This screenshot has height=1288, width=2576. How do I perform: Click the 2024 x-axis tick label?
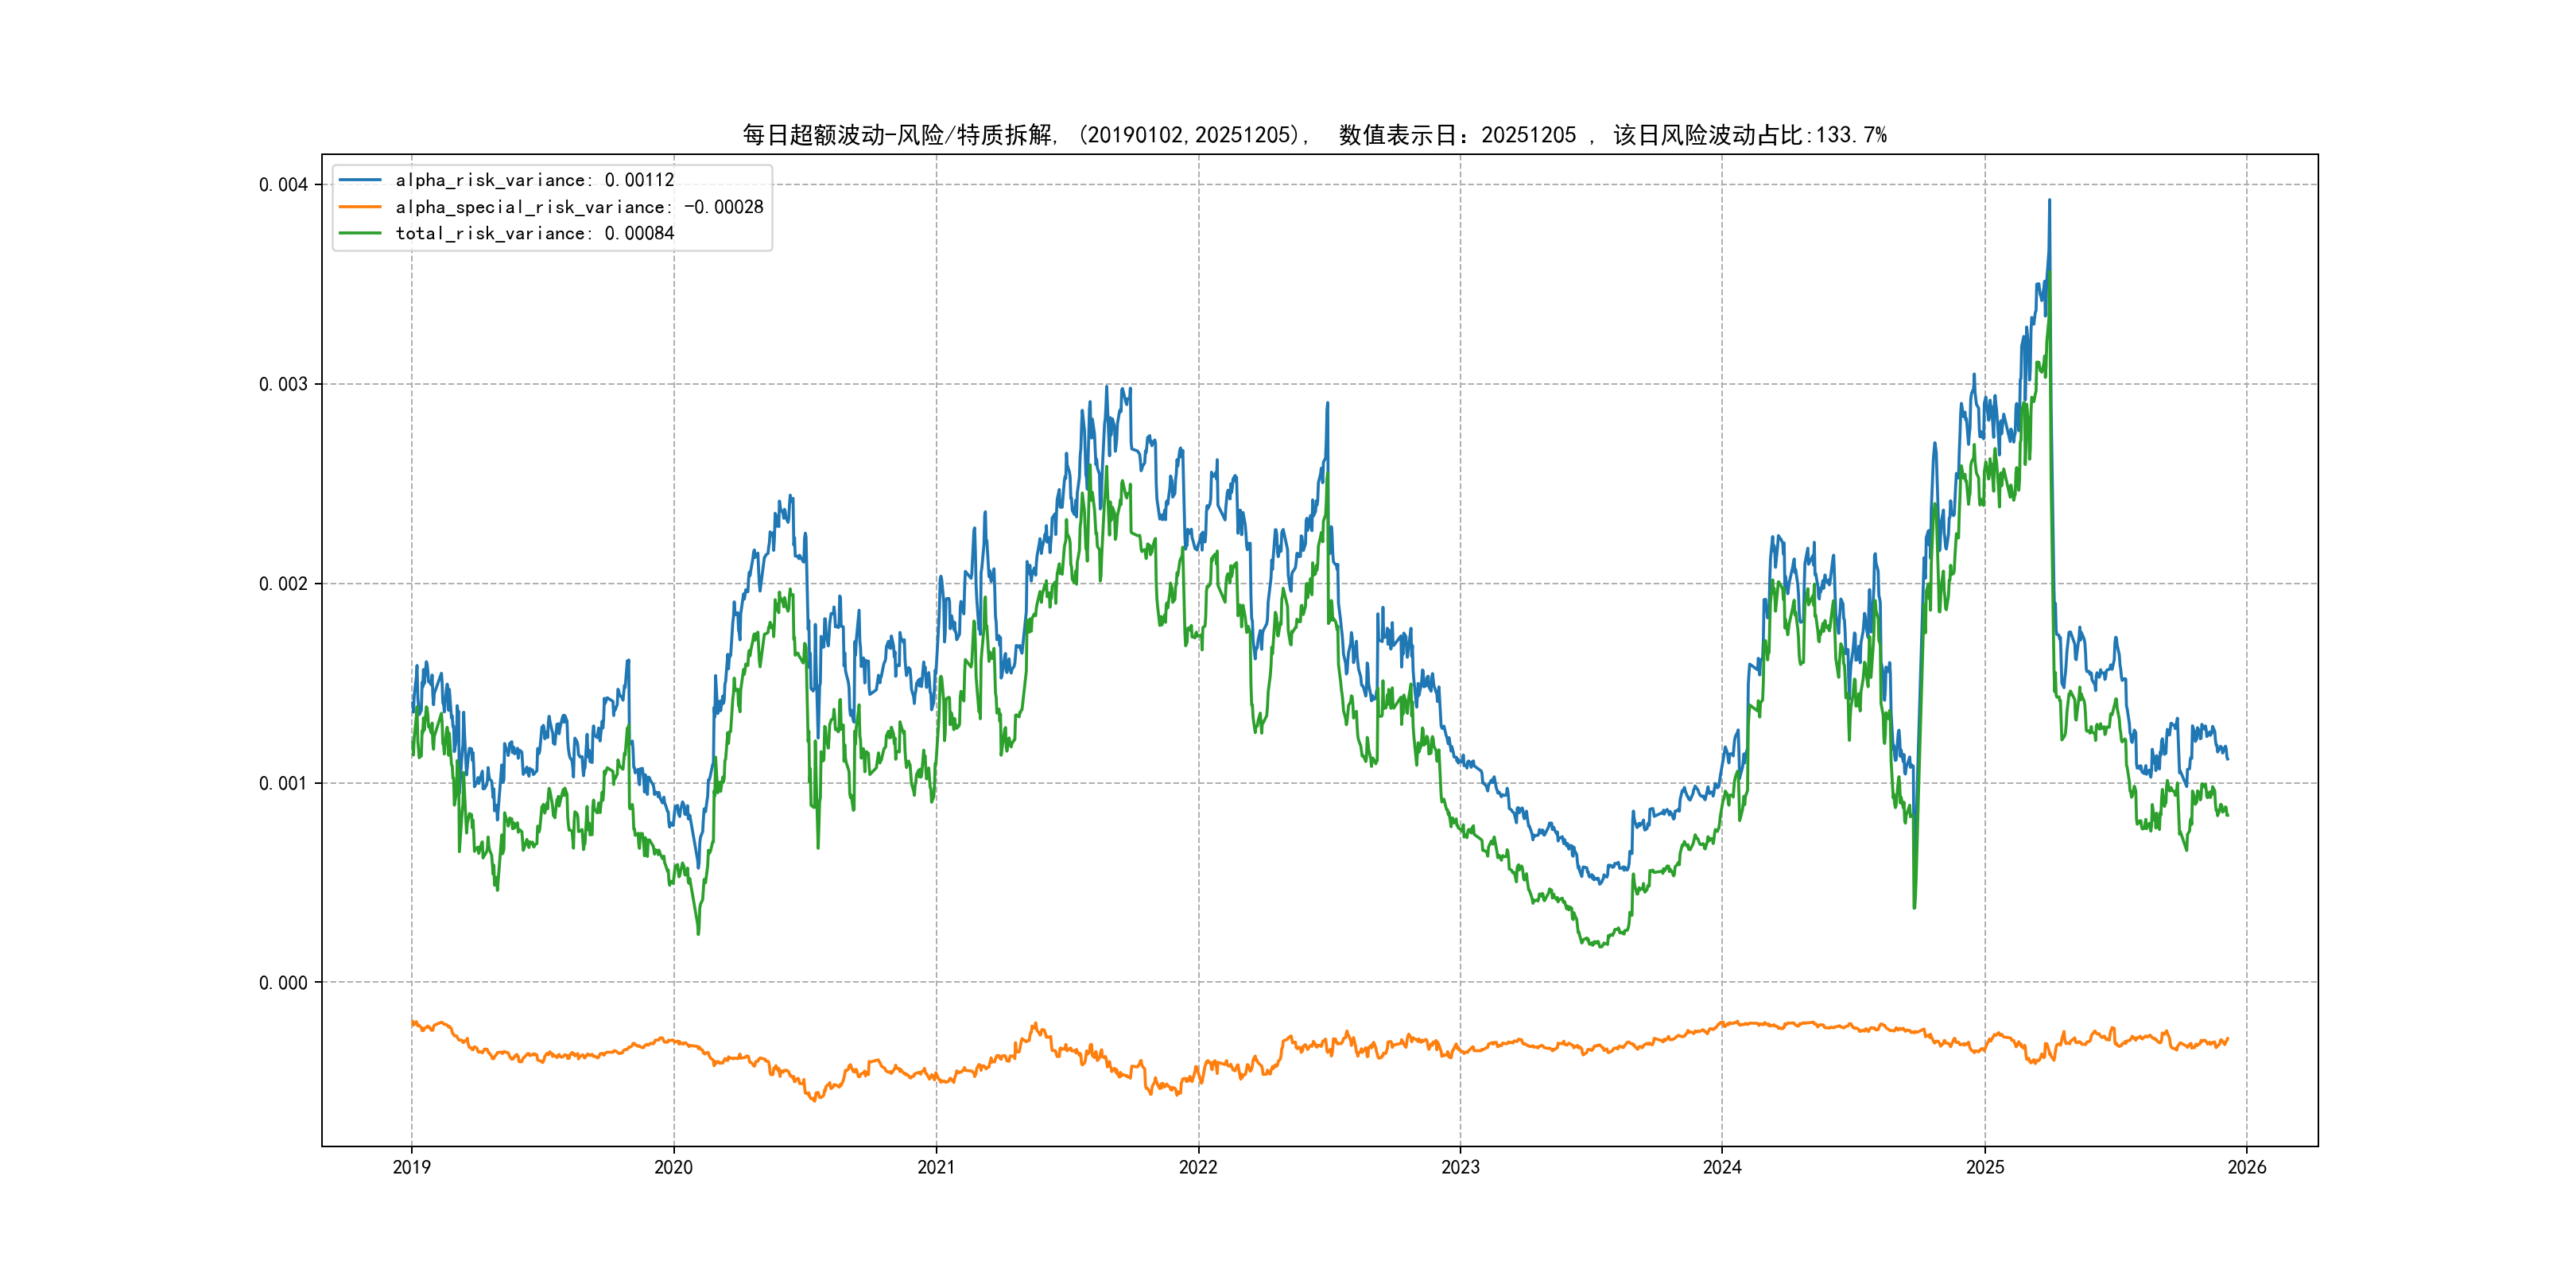[1722, 1167]
